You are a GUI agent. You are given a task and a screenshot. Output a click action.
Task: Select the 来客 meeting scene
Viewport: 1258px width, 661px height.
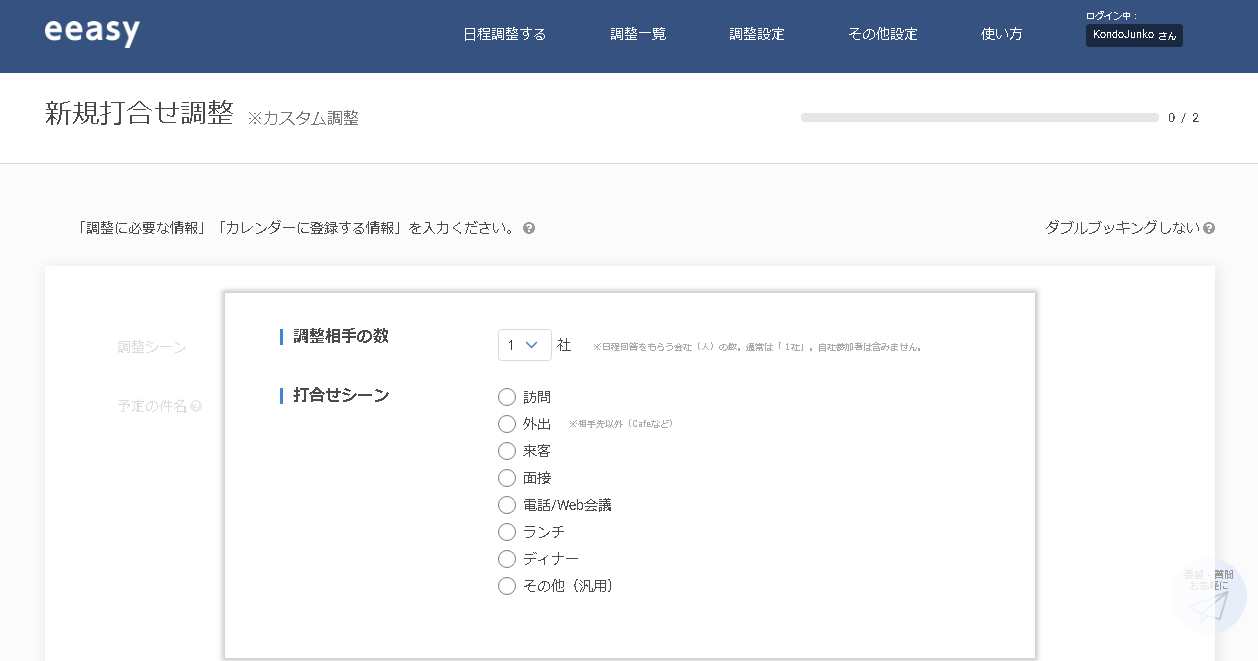pos(507,451)
